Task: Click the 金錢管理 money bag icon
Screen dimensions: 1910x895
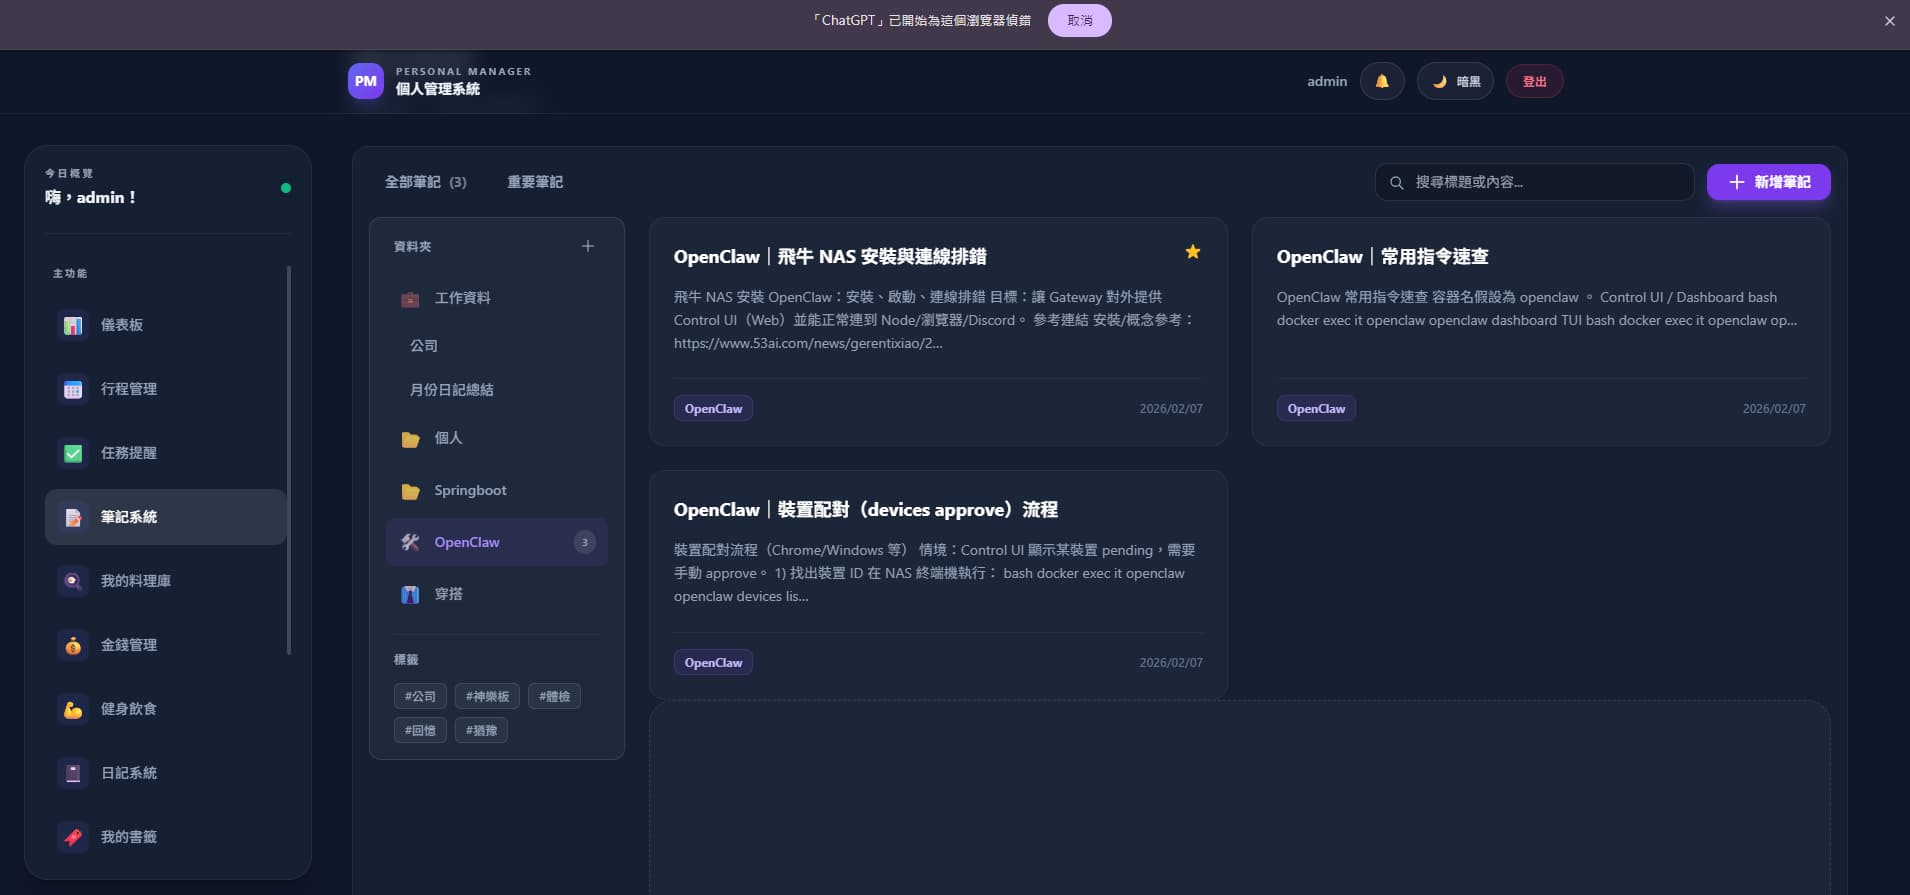Action: coord(73,645)
